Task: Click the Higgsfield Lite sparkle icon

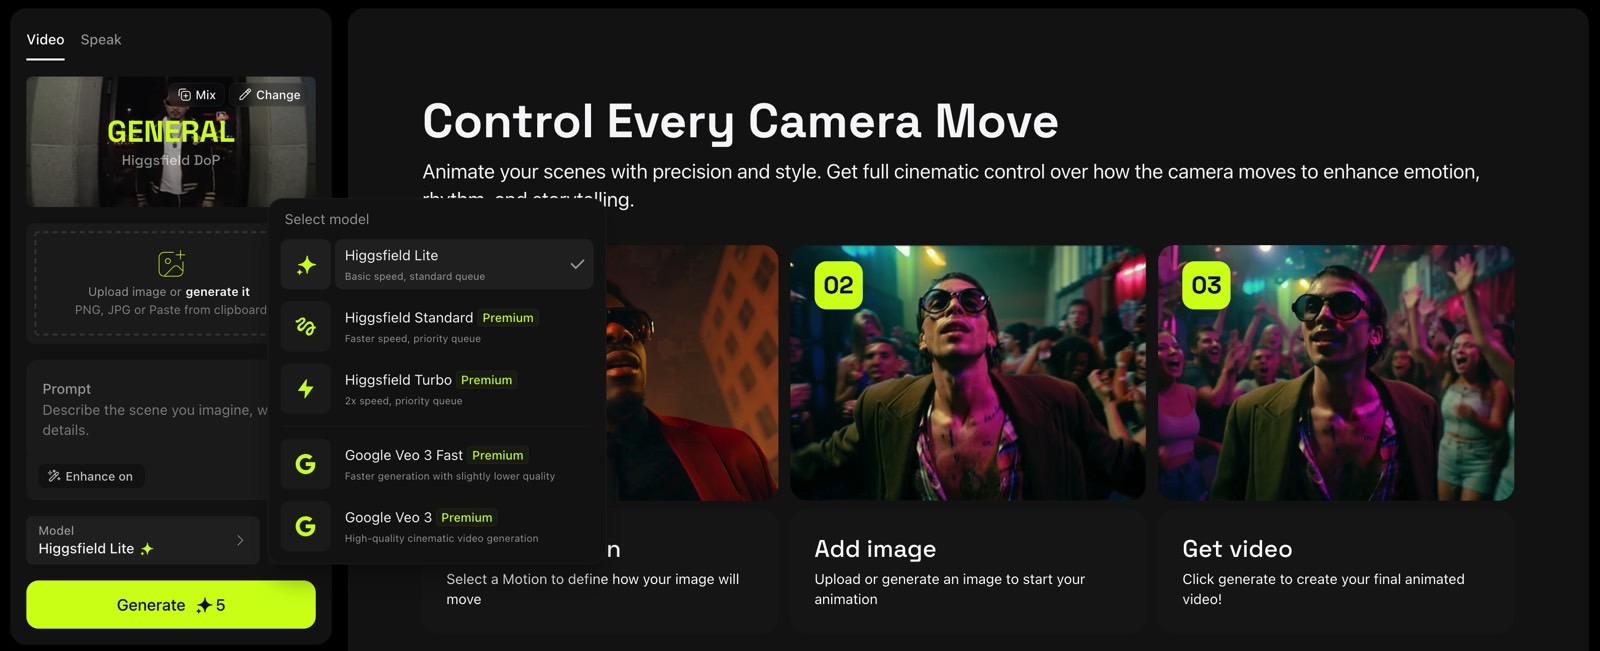Action: (x=306, y=265)
